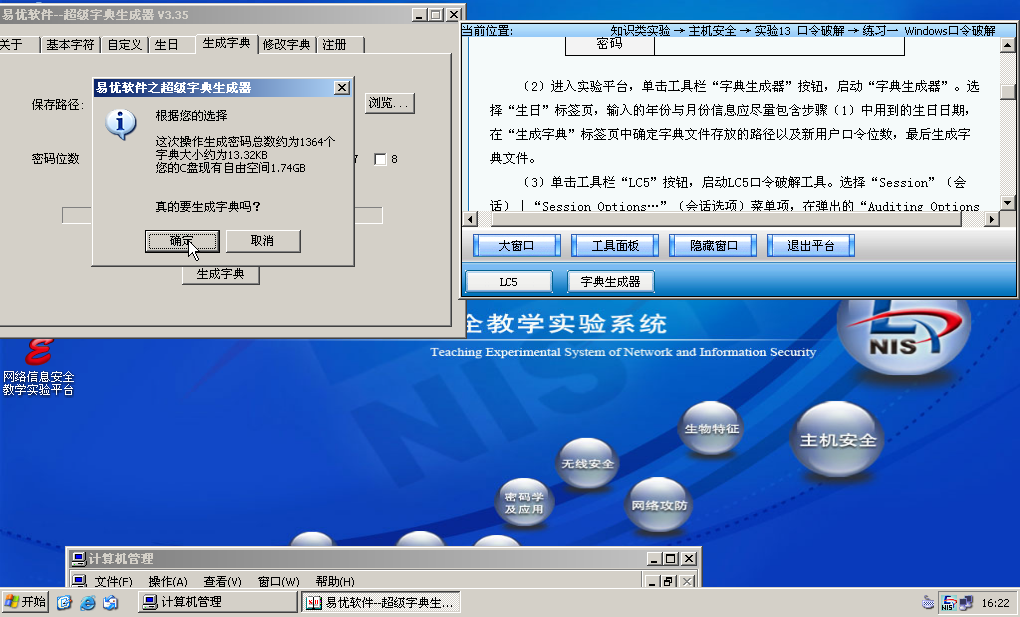Click horizontal scroll-left arrow in instruction panel
1020x617 pixels.
471,219
